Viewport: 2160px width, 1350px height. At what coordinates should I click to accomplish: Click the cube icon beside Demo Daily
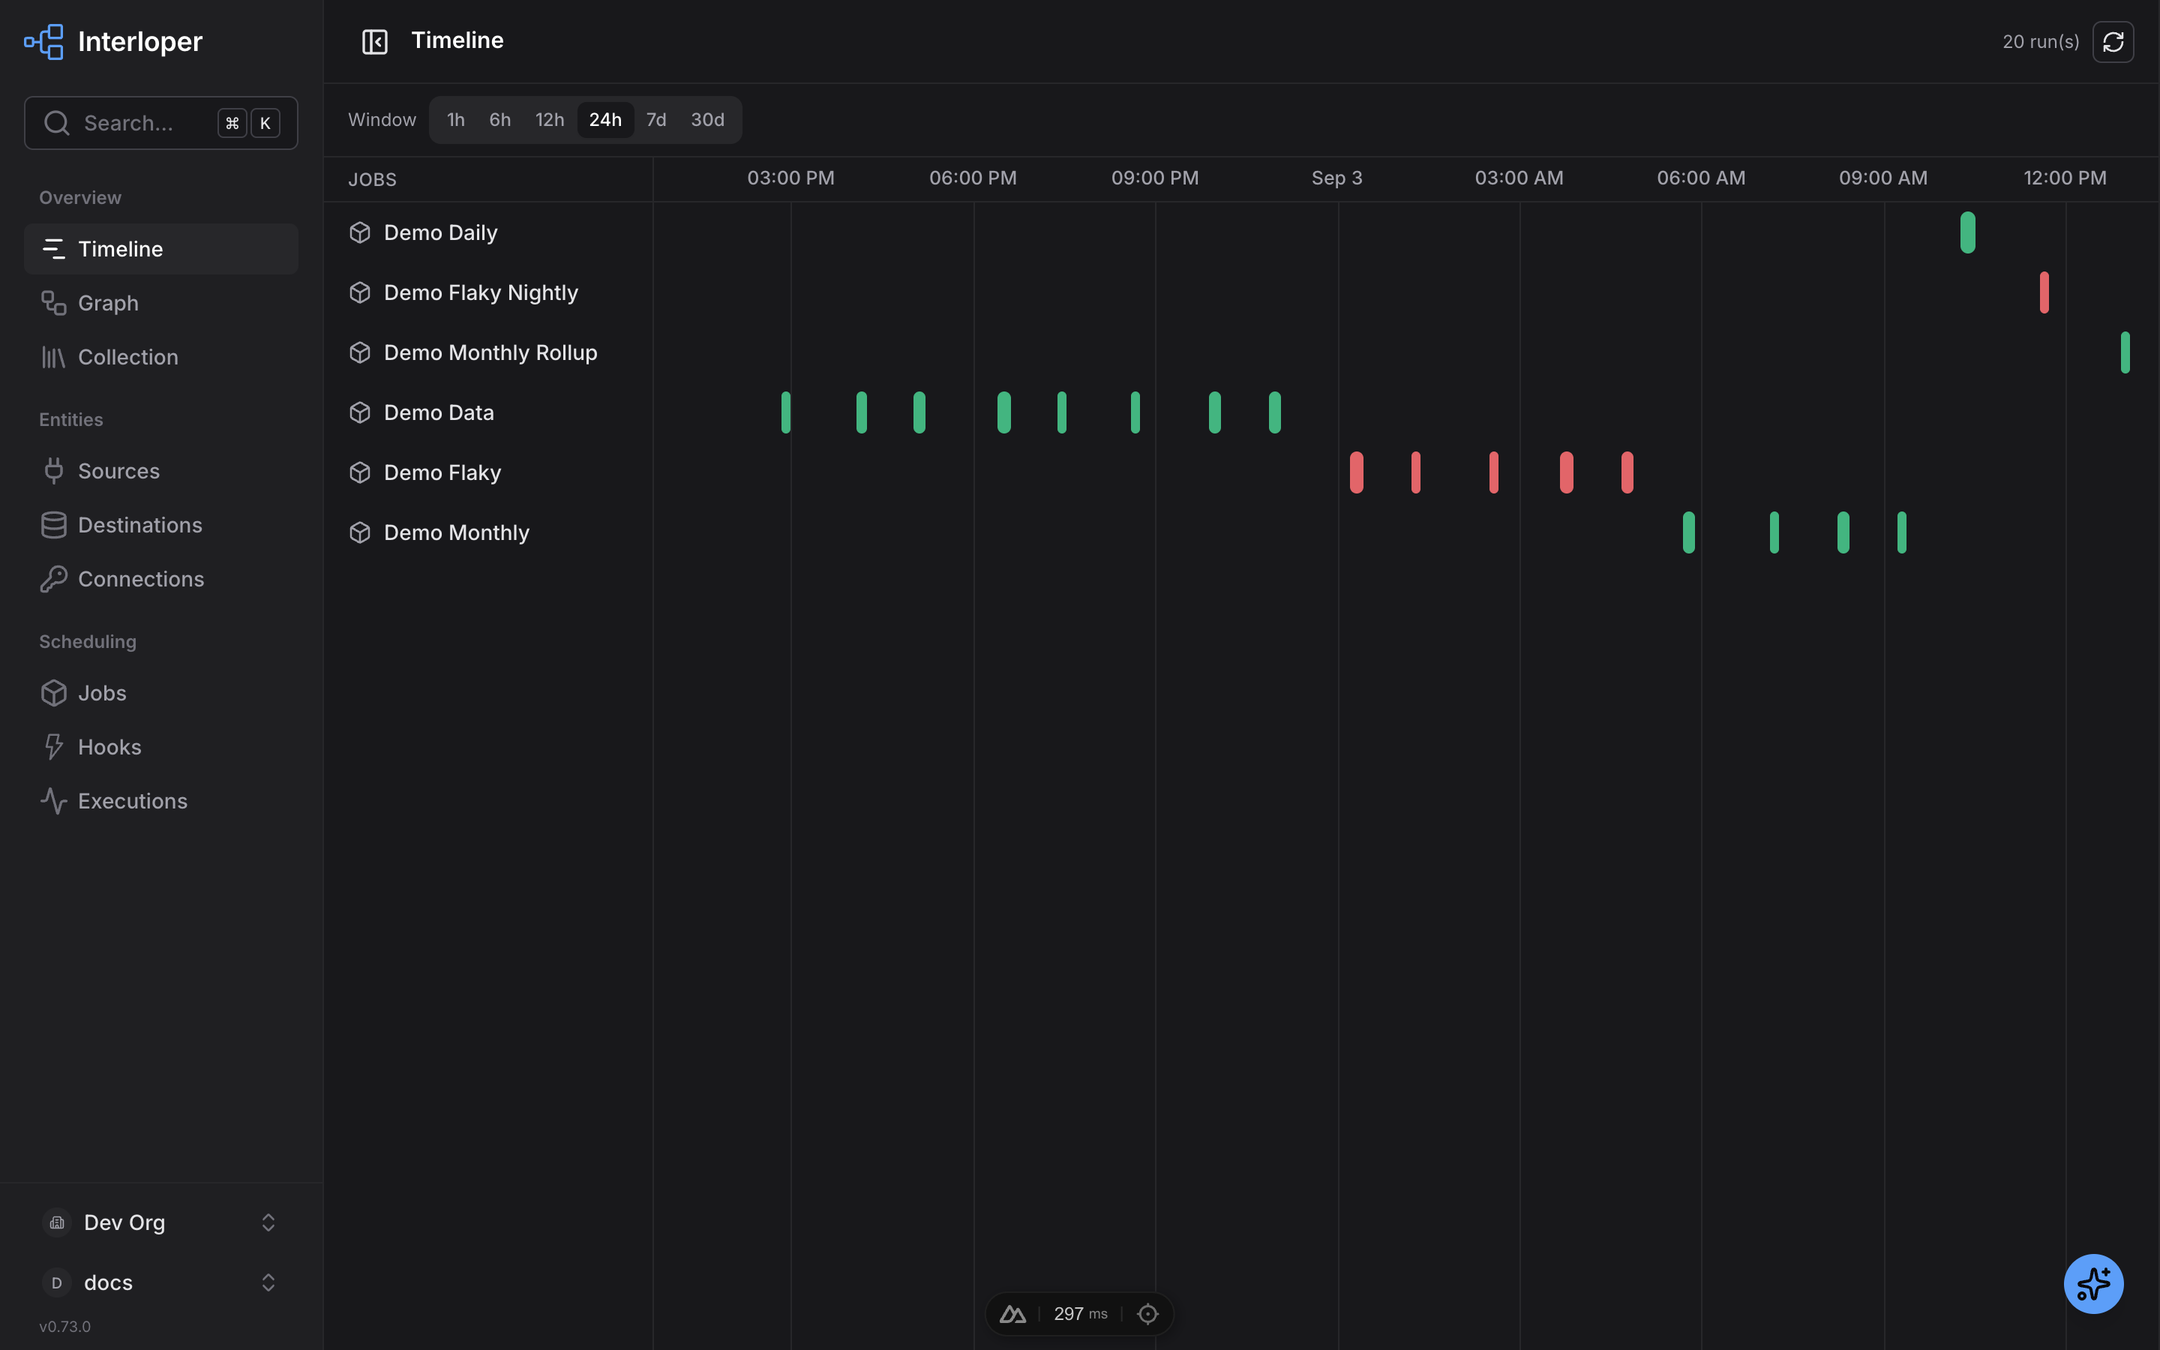360,233
